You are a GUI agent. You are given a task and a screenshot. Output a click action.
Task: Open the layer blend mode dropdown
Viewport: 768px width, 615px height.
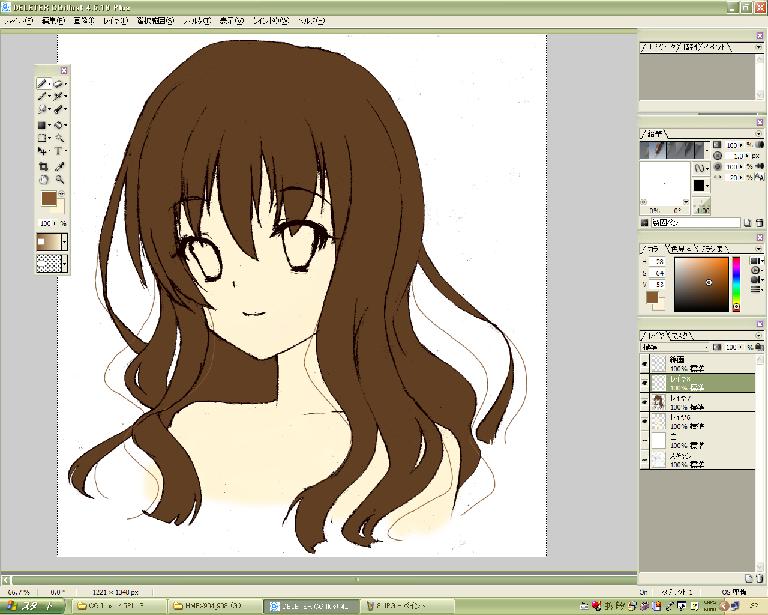coord(675,347)
